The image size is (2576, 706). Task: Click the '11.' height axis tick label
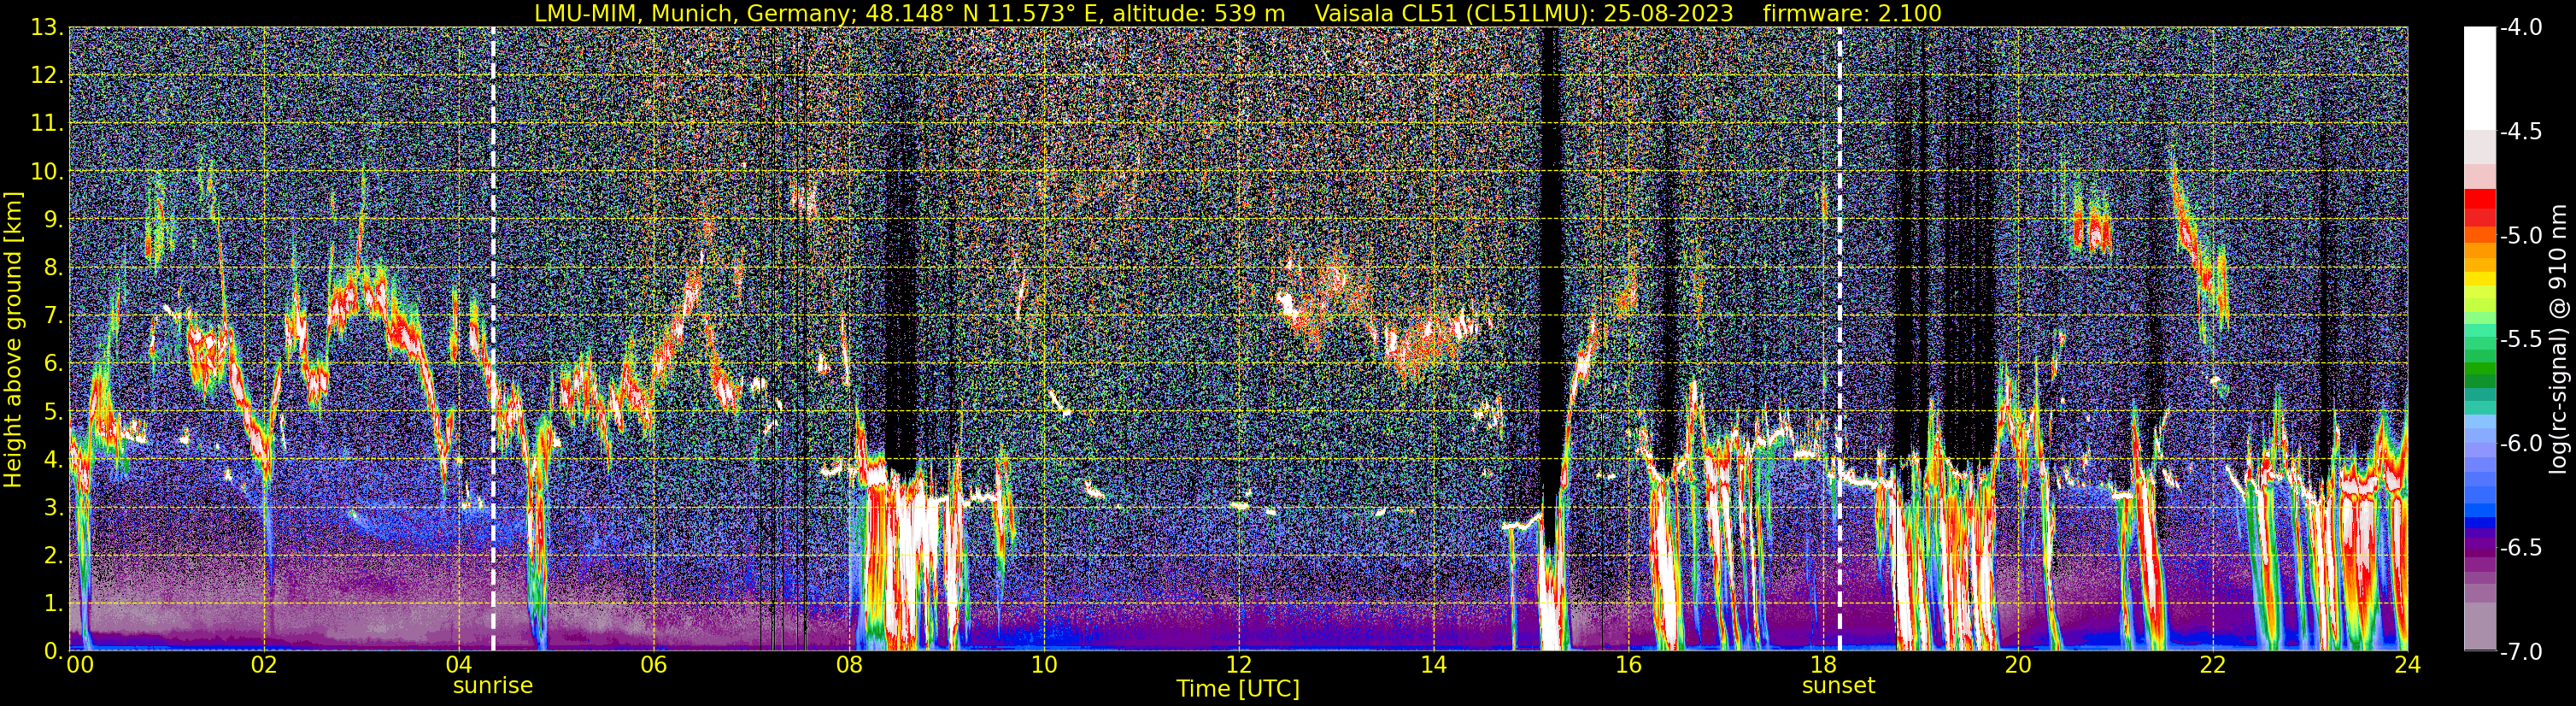(x=47, y=124)
